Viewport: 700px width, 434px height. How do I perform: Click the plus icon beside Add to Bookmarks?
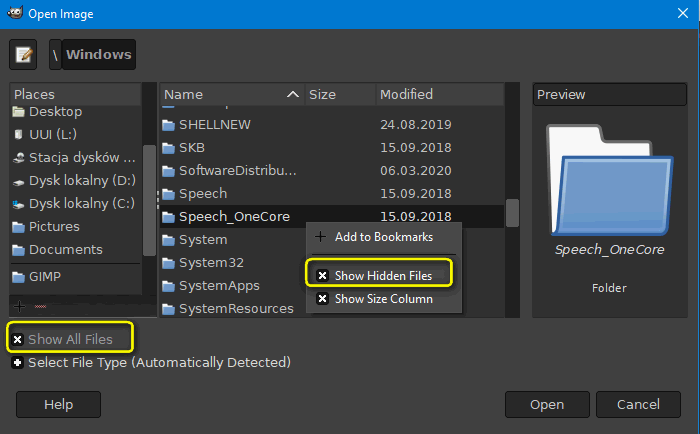(321, 237)
